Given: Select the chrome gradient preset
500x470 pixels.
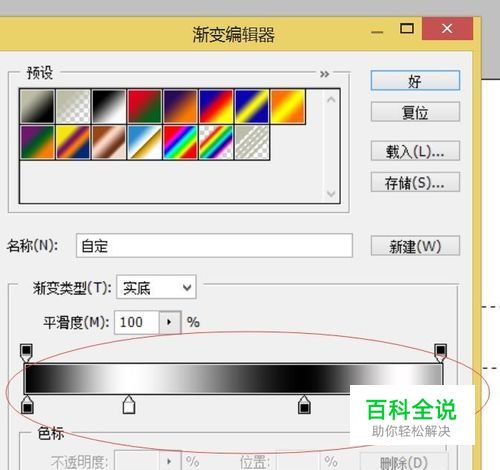Looking at the screenshot, I should 145,142.
